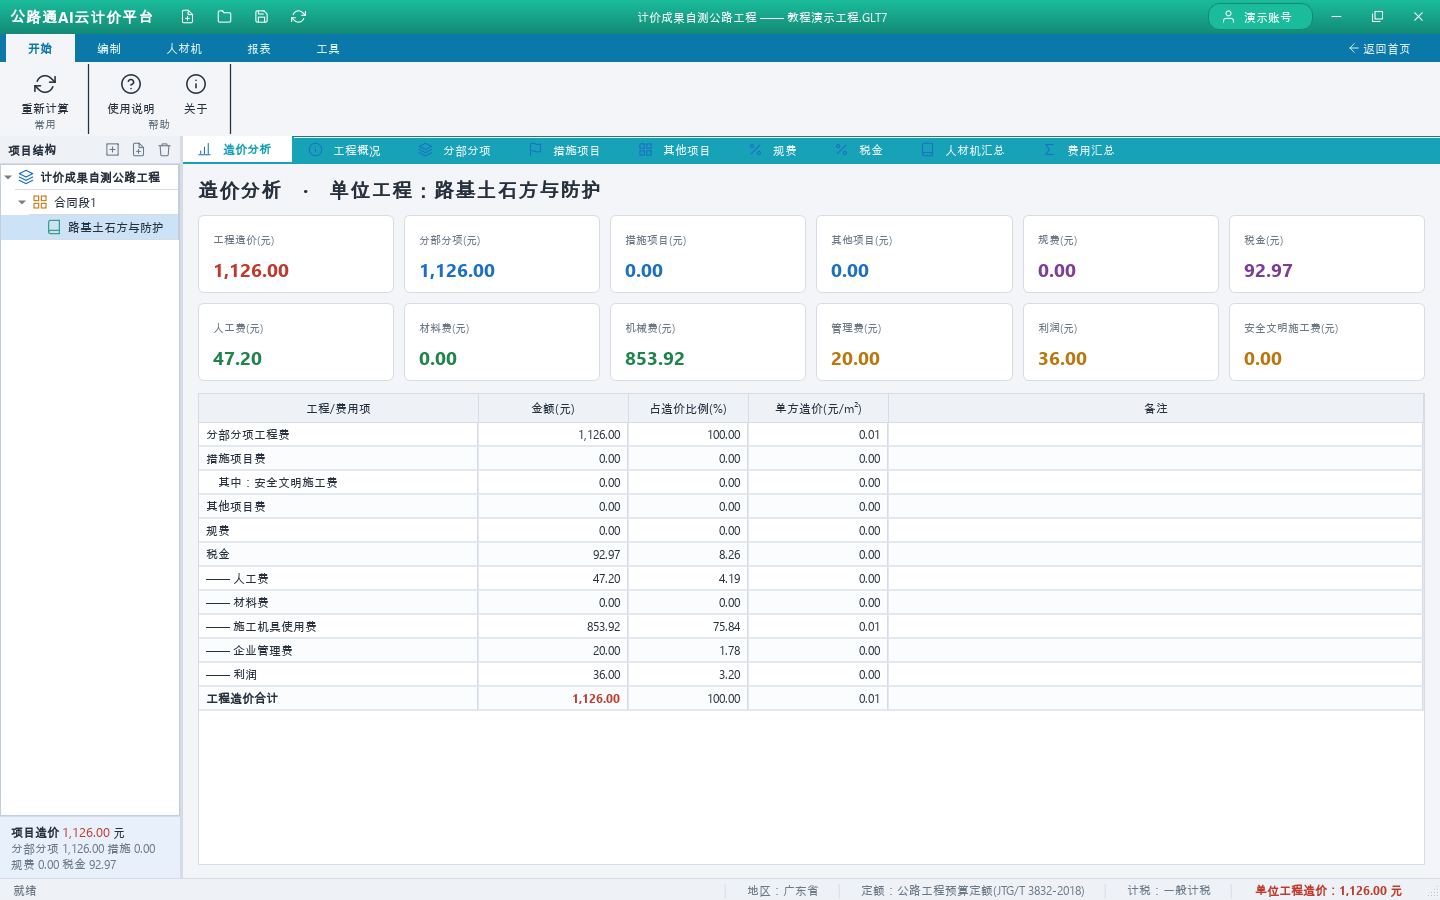Click 计税：一般计税 in status bar

pyautogui.click(x=1169, y=890)
